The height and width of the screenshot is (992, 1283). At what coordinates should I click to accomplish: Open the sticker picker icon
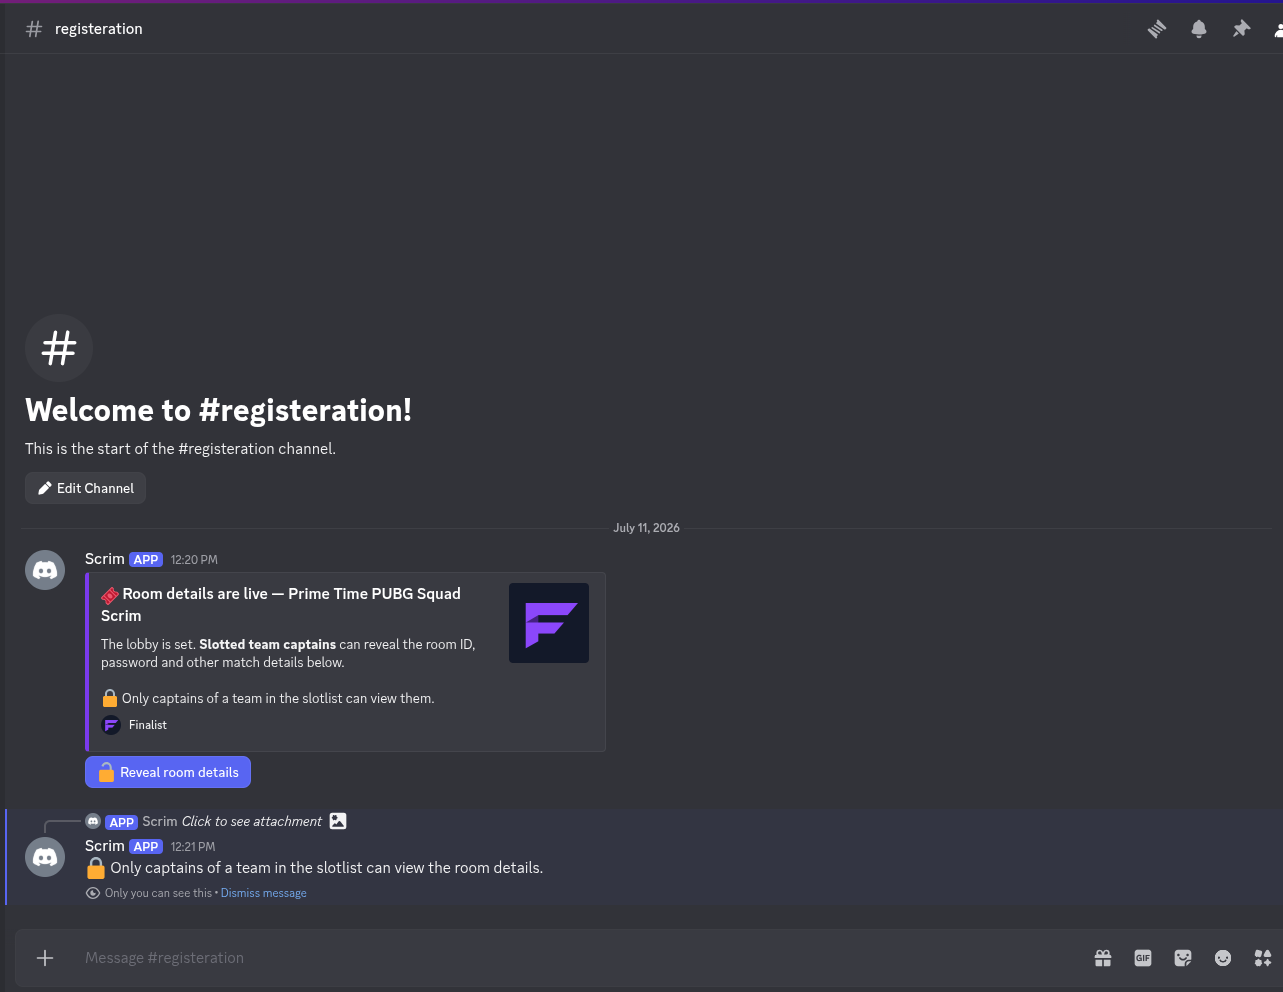click(x=1183, y=958)
